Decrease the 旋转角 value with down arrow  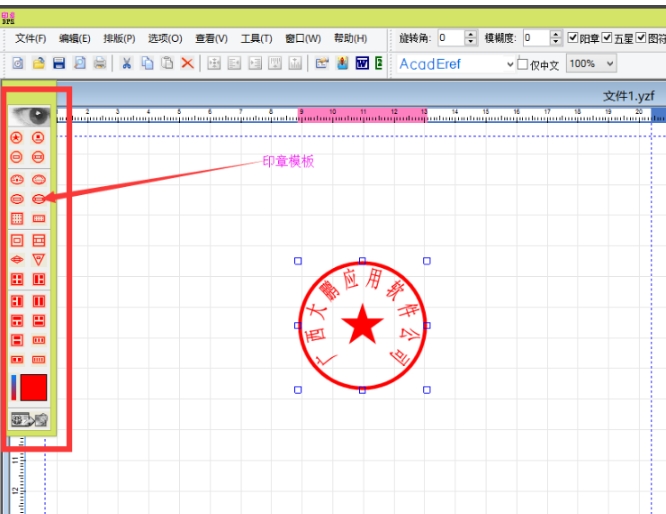click(471, 42)
